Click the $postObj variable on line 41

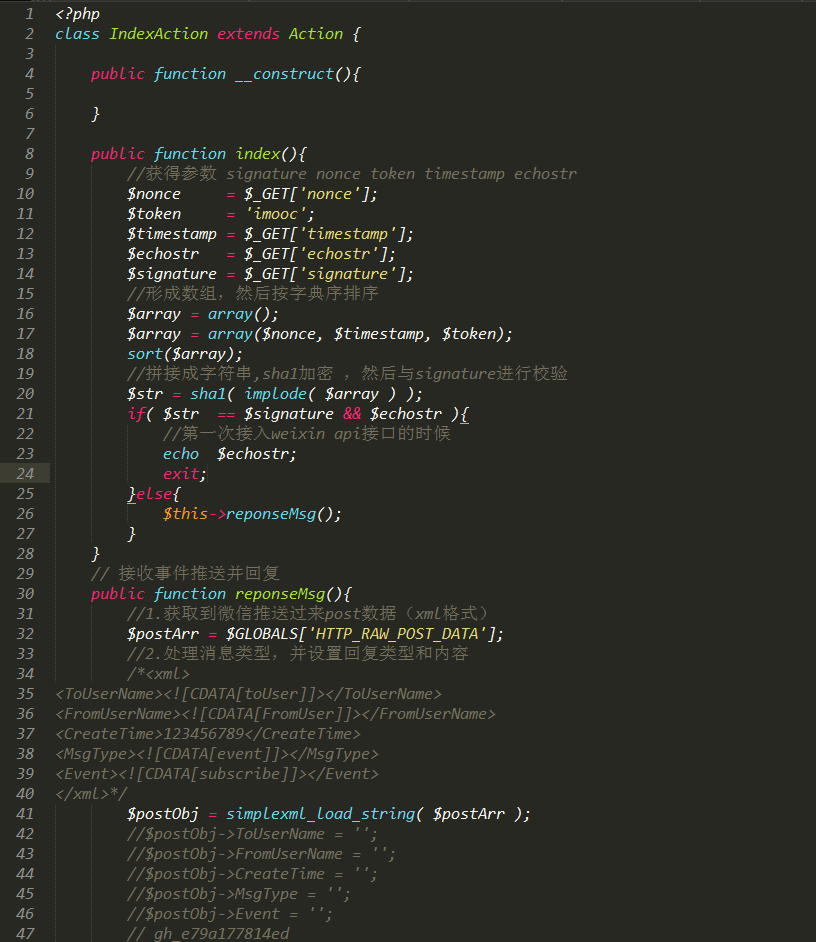pyautogui.click(x=163, y=814)
